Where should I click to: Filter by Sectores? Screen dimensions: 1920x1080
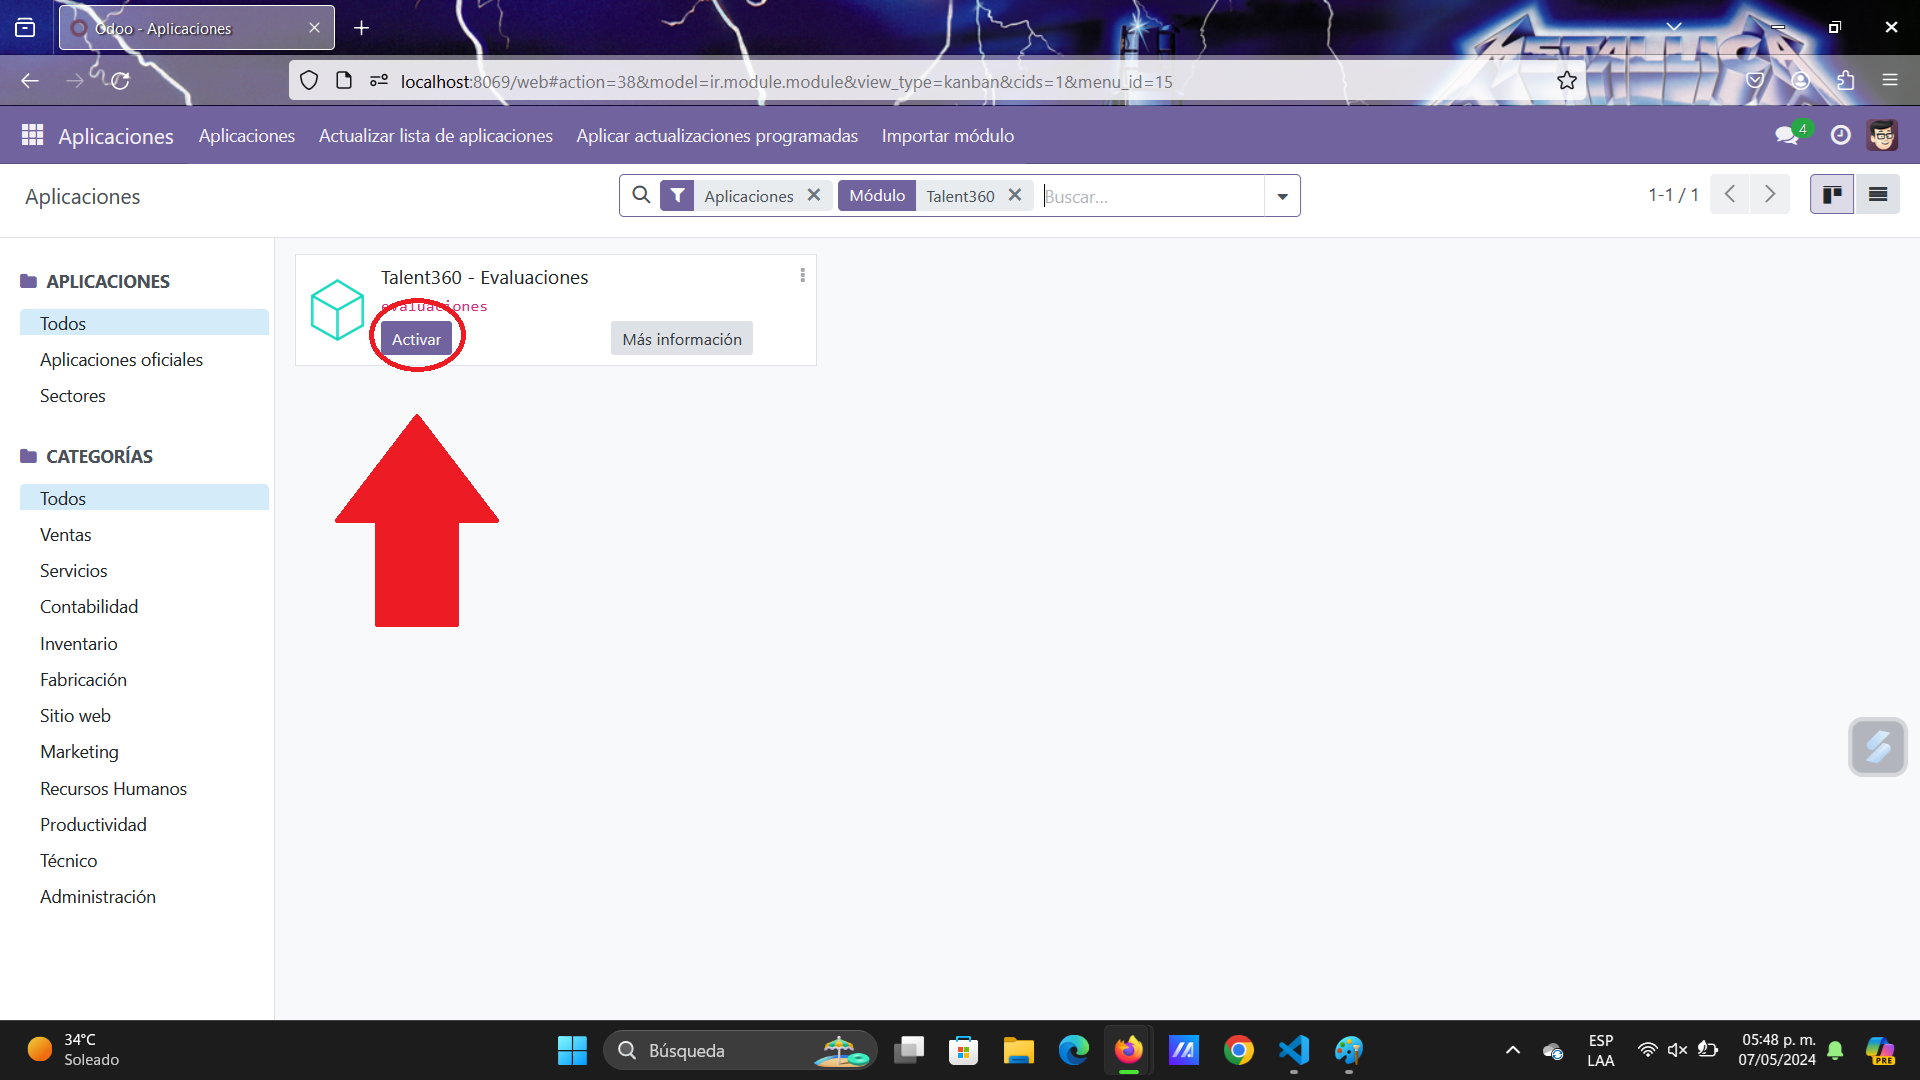pyautogui.click(x=144, y=395)
